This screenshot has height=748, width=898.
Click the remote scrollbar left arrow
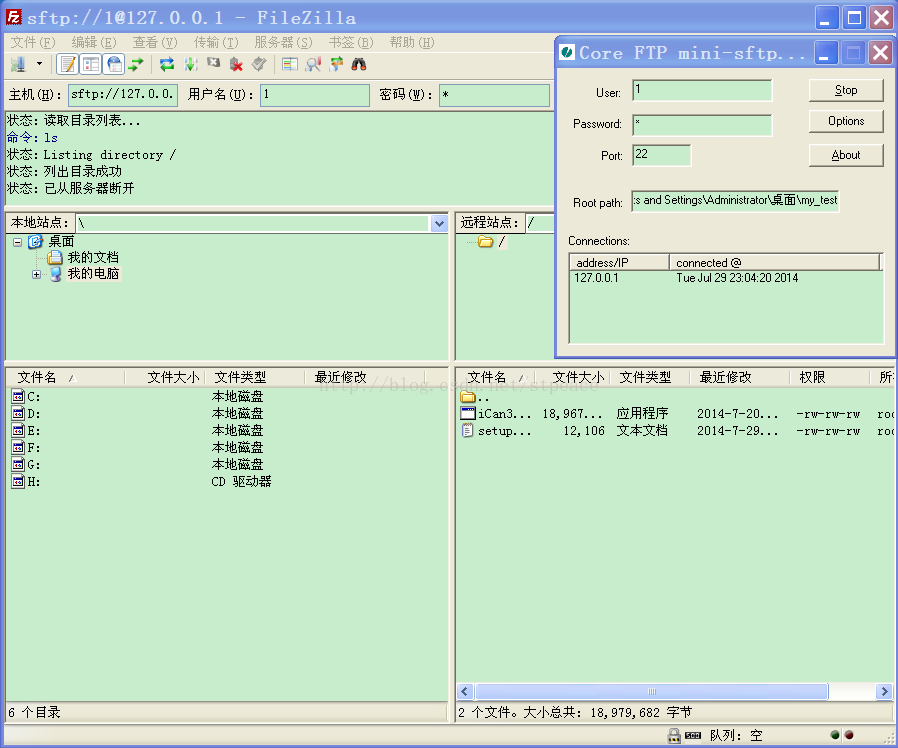click(x=464, y=691)
